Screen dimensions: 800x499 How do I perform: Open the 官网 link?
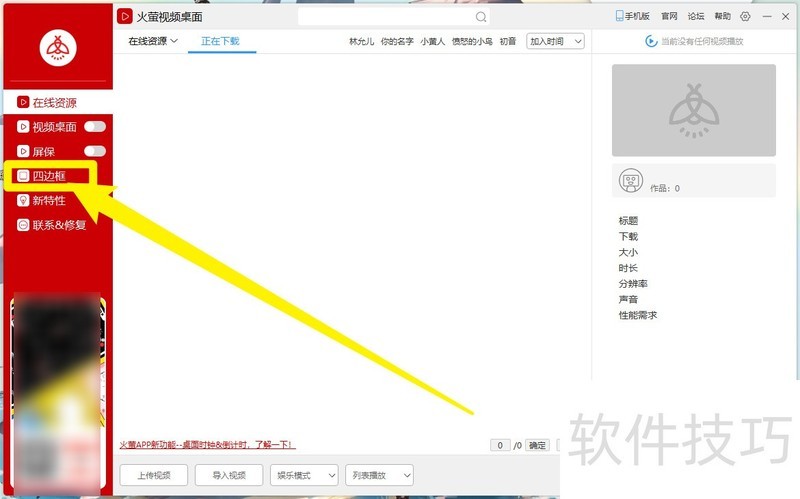(669, 16)
